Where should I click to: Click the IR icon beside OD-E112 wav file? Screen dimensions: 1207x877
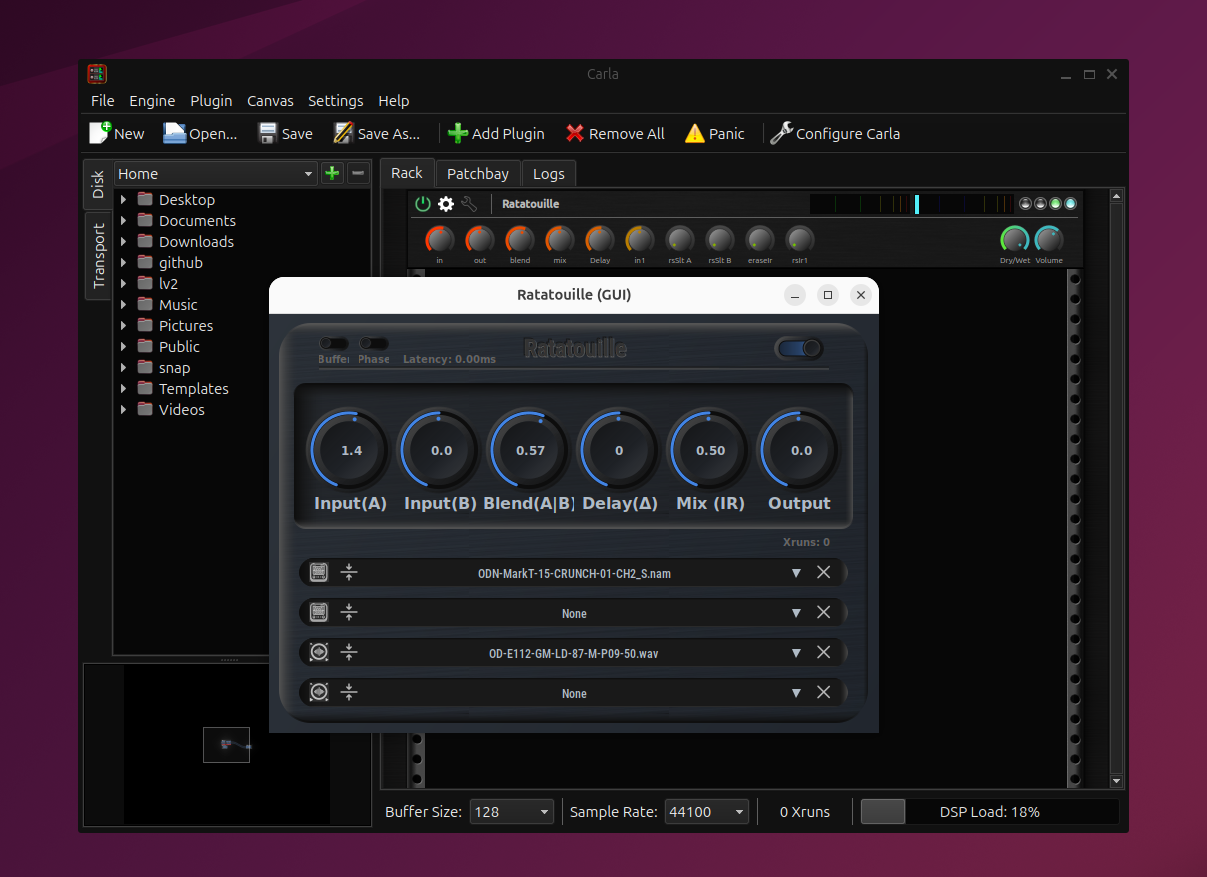coord(319,652)
